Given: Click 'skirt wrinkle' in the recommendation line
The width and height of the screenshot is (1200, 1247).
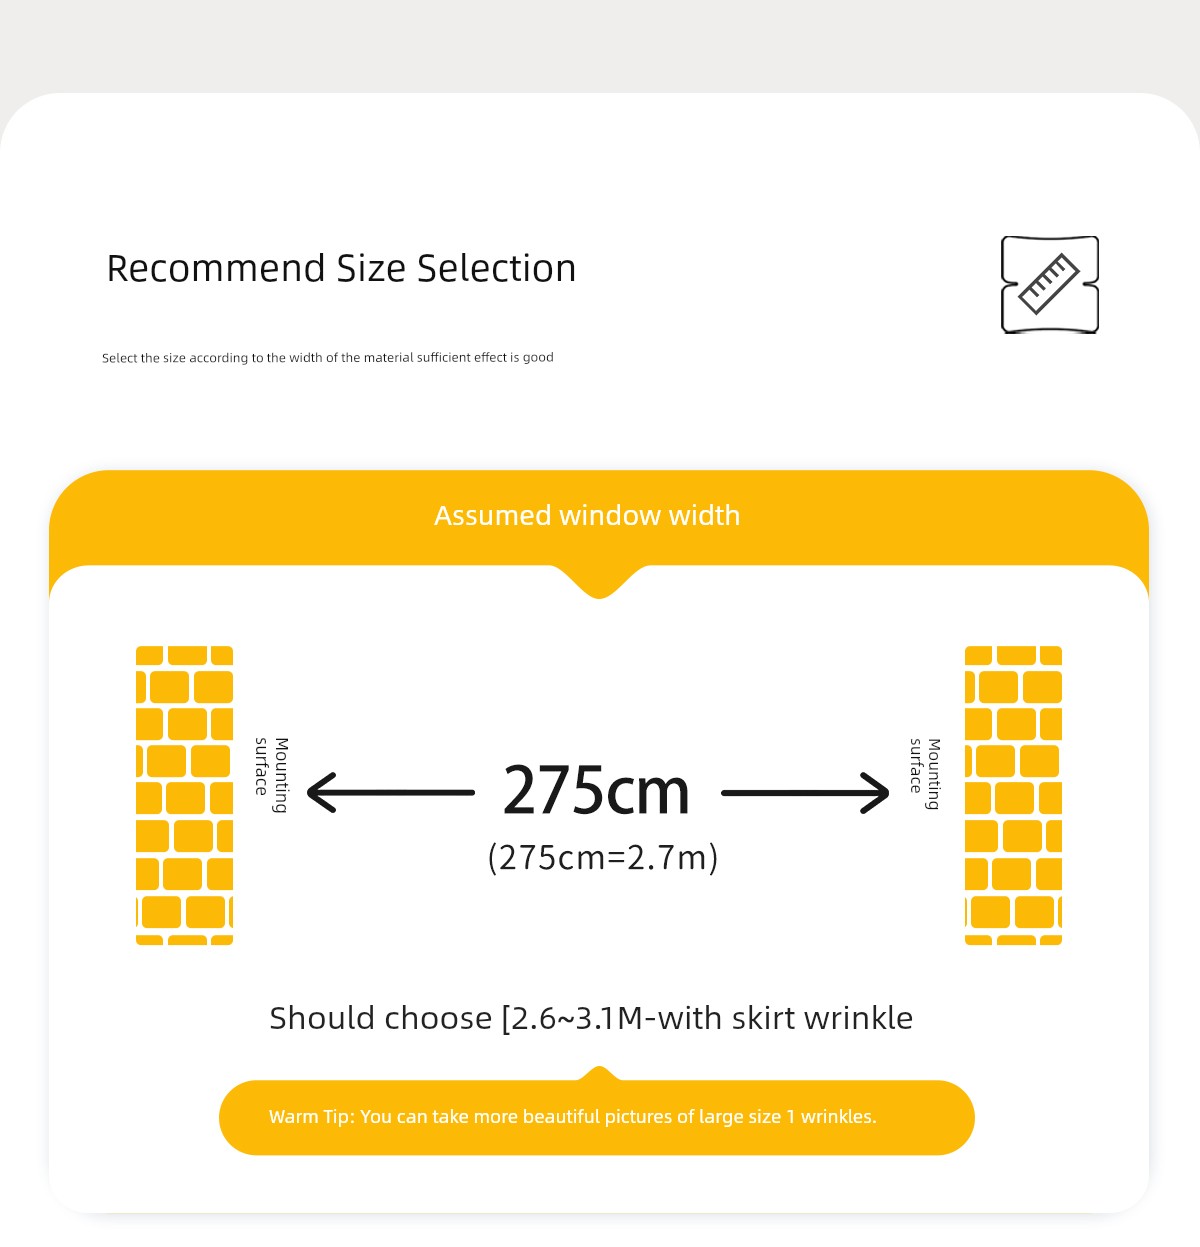Looking at the screenshot, I should click(822, 1018).
